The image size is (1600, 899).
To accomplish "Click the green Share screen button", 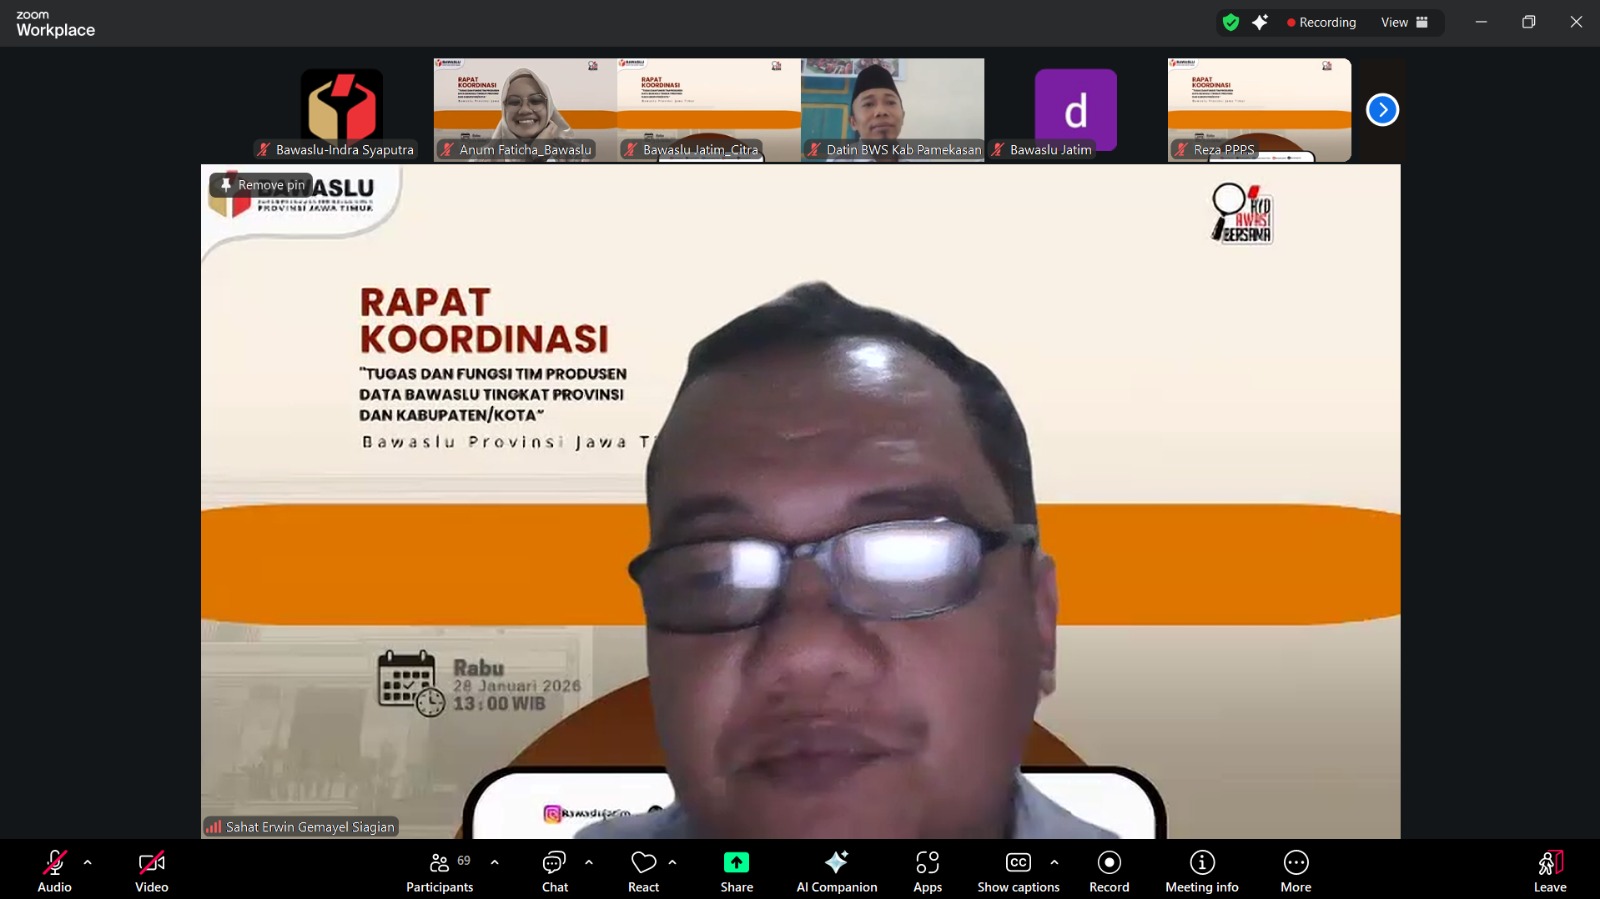I will coord(736,870).
